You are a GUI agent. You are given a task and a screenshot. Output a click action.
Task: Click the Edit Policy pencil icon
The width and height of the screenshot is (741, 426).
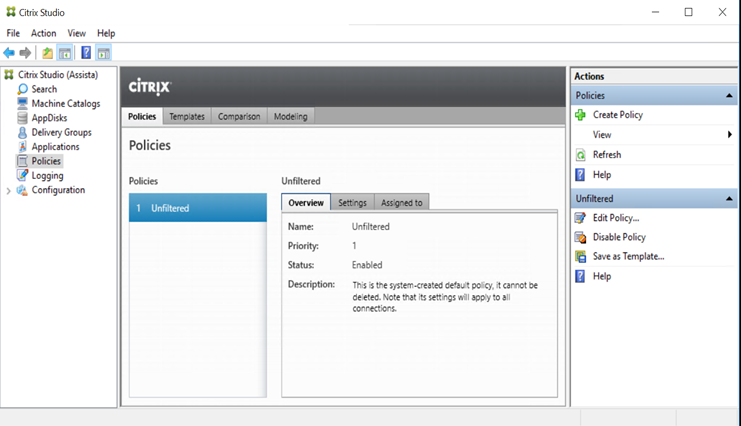580,218
